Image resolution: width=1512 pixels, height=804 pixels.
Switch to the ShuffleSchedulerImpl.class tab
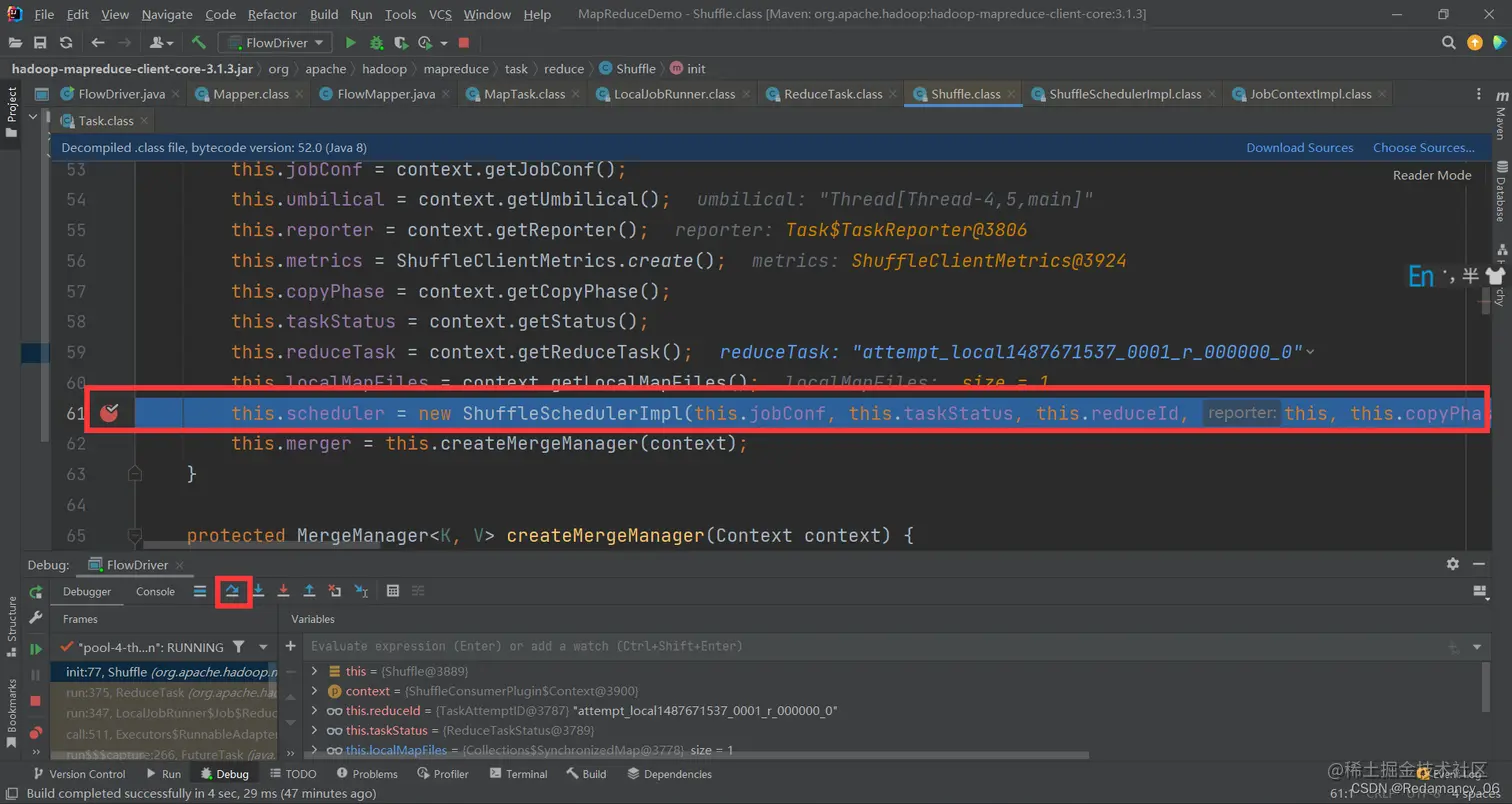(x=1125, y=94)
